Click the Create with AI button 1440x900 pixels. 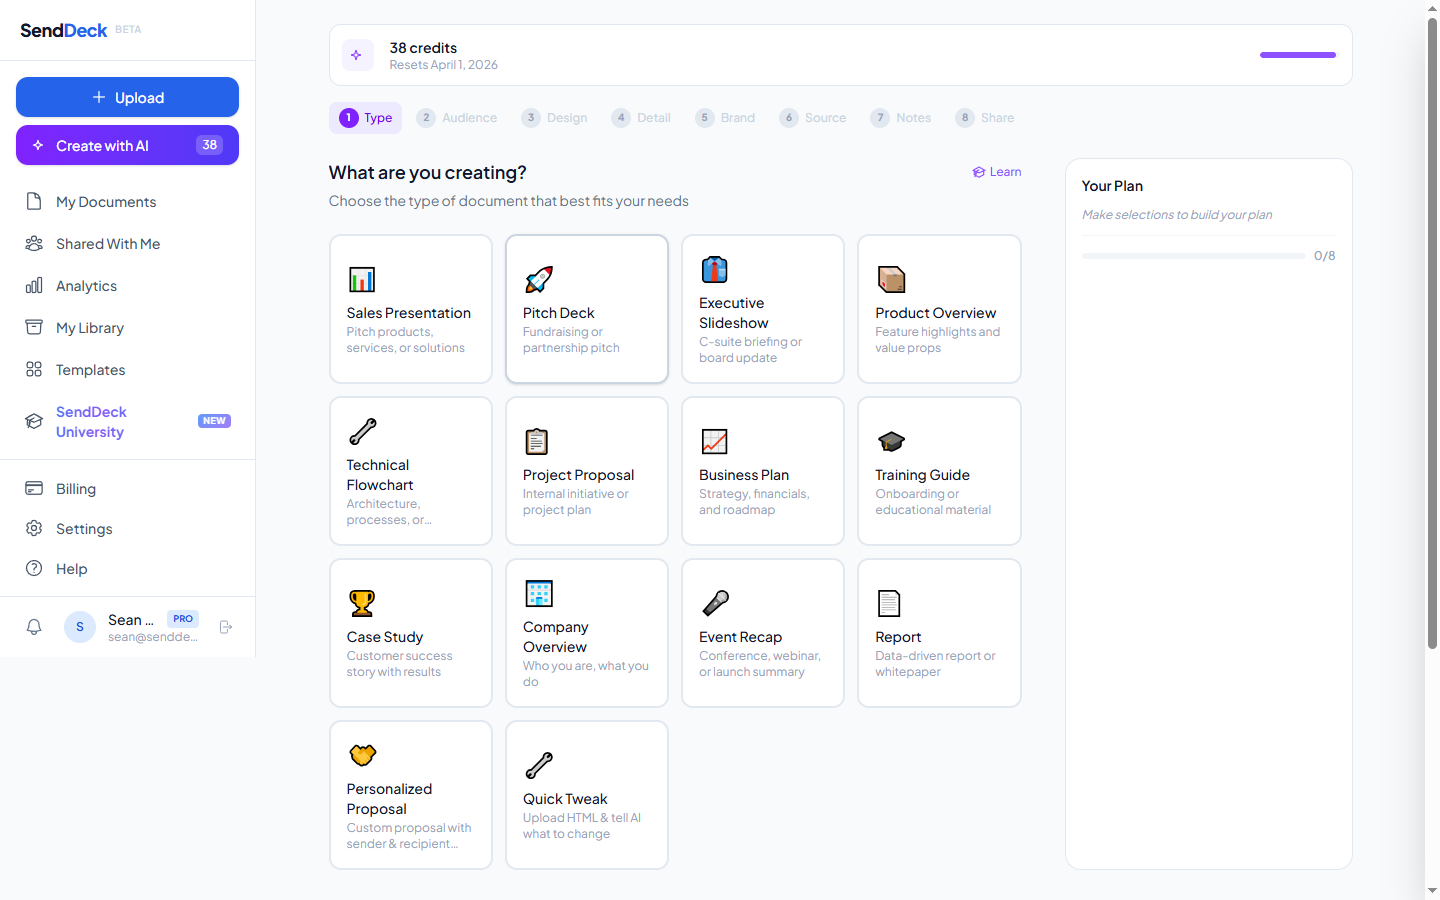pyautogui.click(x=127, y=145)
